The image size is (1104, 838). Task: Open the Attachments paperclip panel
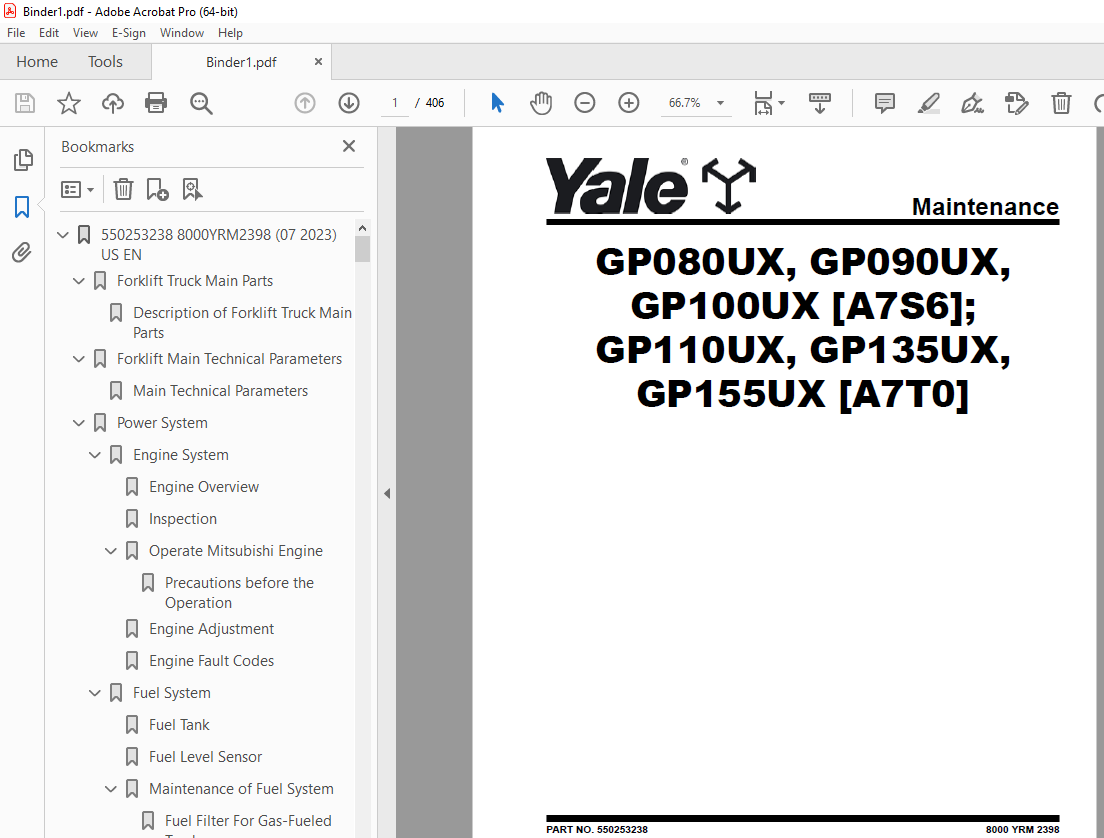click(22, 252)
